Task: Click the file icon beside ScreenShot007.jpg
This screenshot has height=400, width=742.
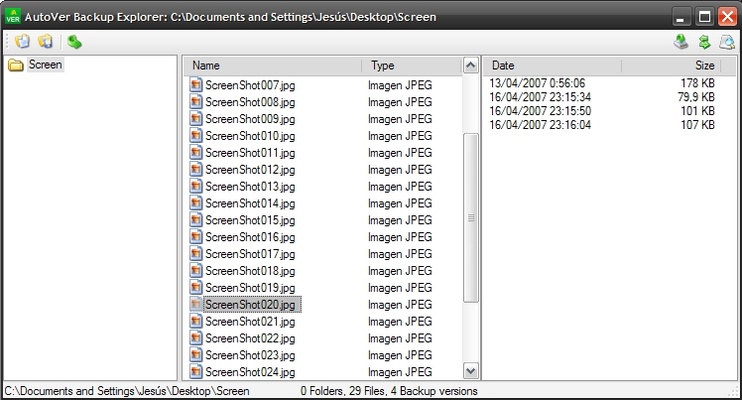Action: 196,85
